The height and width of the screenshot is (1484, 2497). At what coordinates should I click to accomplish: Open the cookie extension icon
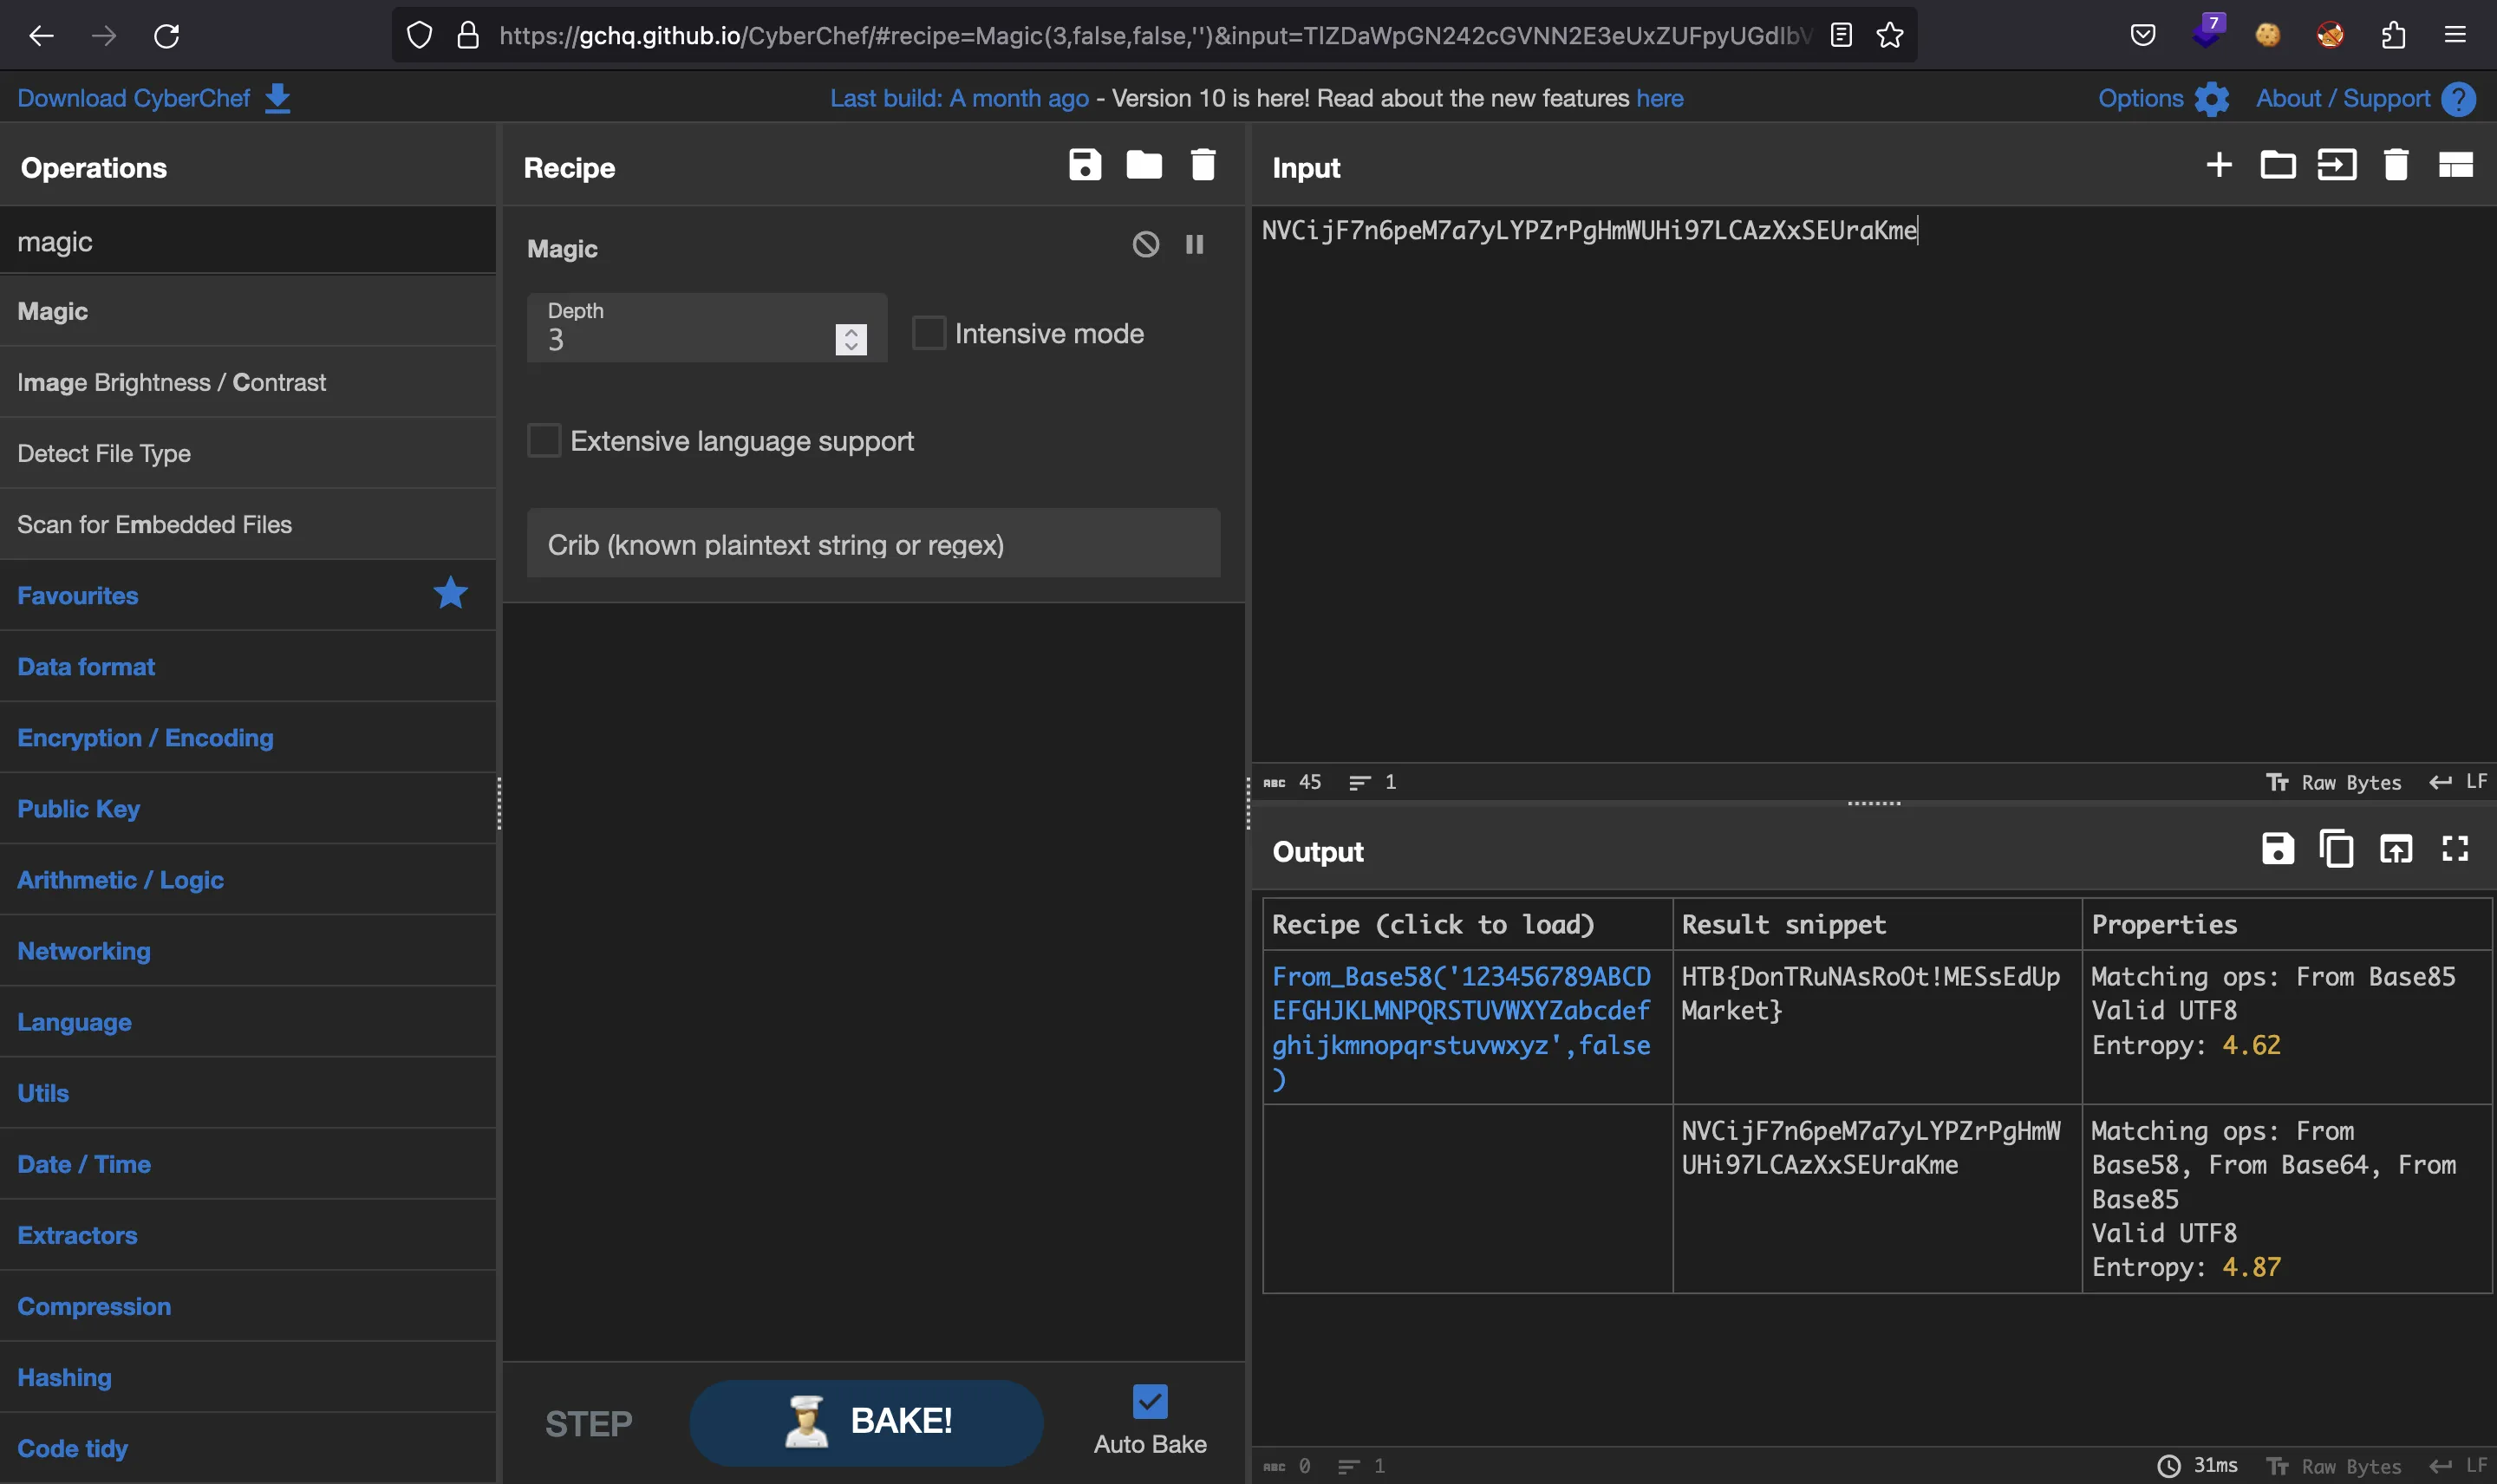pos(2267,35)
